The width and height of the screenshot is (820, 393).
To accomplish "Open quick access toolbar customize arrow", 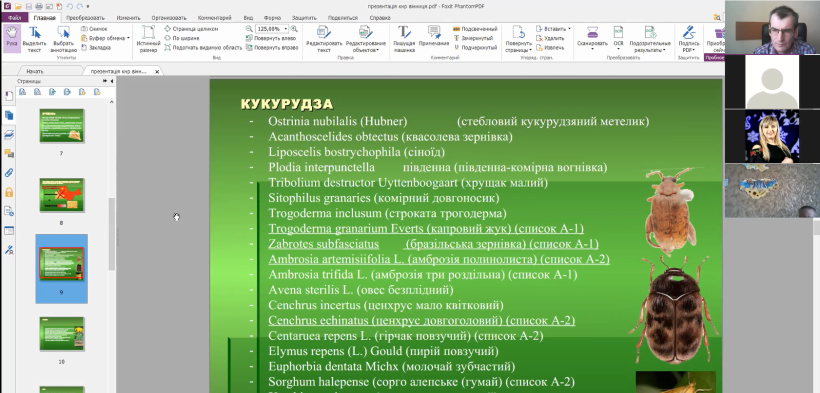I will 87,6.
